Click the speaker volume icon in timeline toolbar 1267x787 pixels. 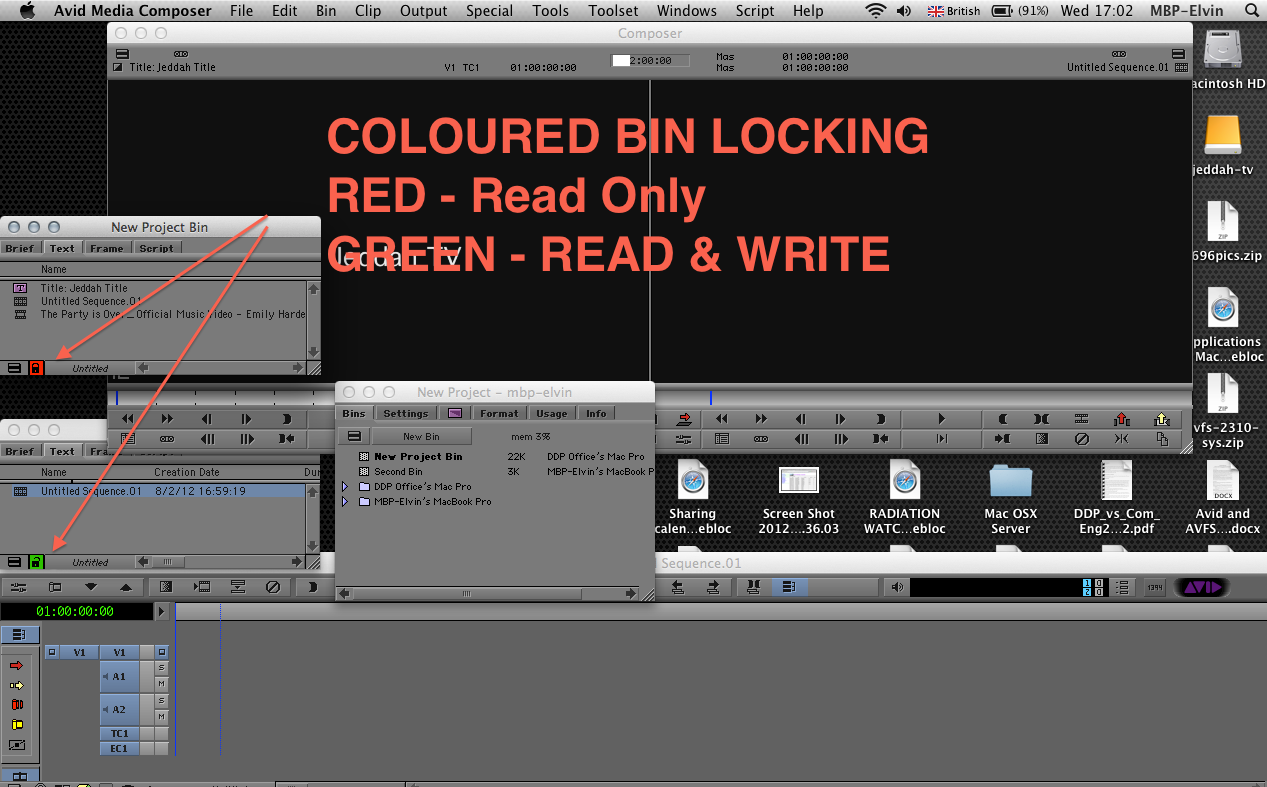click(897, 587)
